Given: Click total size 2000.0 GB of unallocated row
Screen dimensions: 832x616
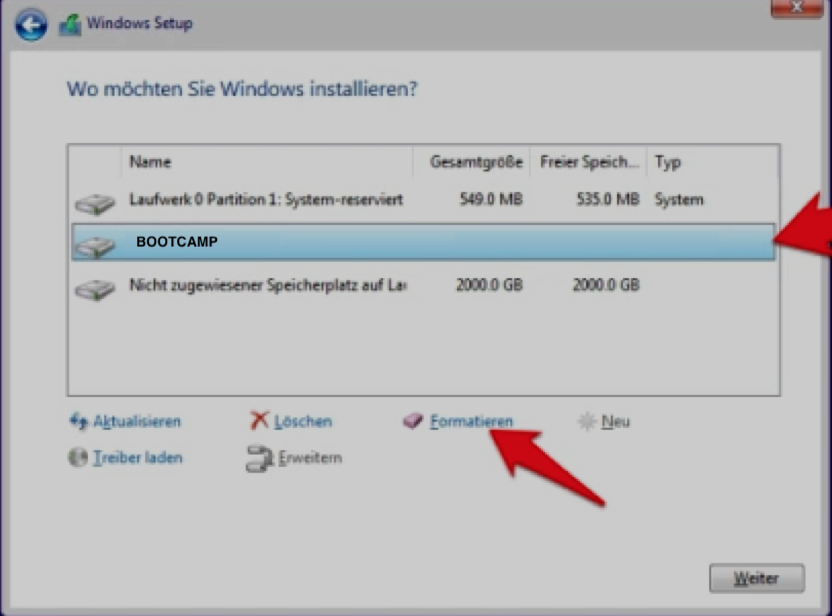Looking at the screenshot, I should click(x=489, y=285).
